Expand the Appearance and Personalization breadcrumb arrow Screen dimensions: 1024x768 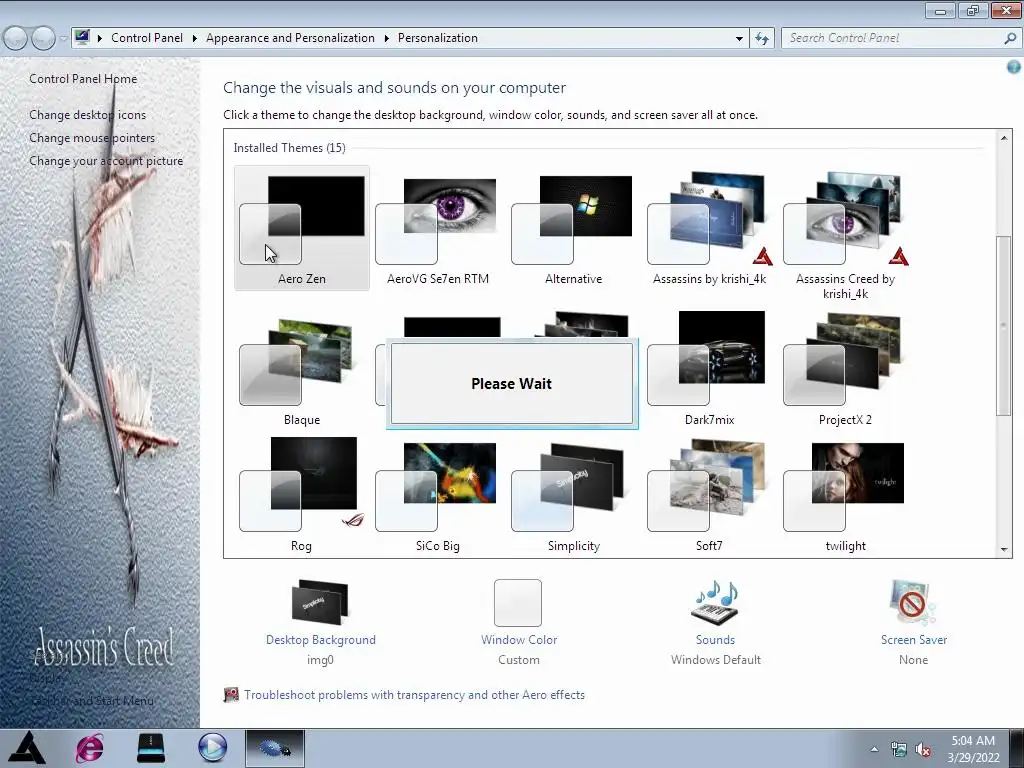tap(387, 39)
